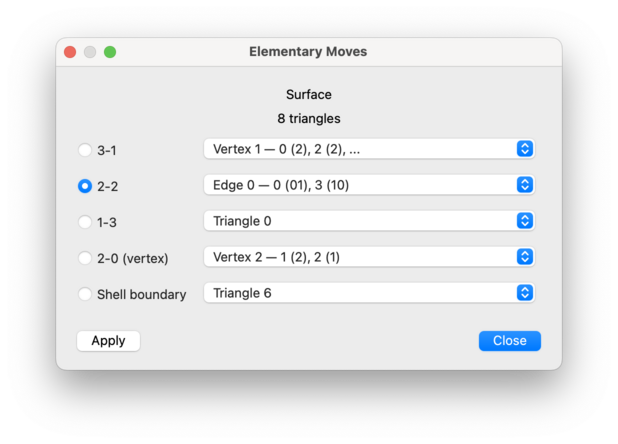
Task: Select the Shell boundary radio button
Action: pyautogui.click(x=85, y=294)
